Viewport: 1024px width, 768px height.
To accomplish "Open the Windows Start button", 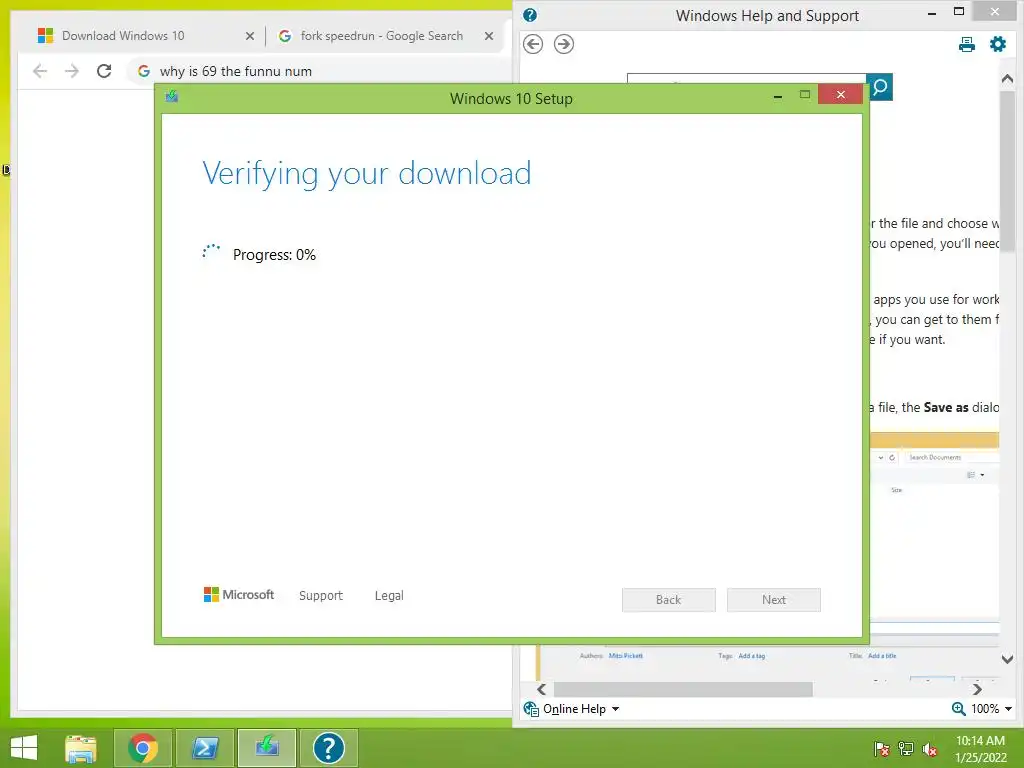I will 24,748.
